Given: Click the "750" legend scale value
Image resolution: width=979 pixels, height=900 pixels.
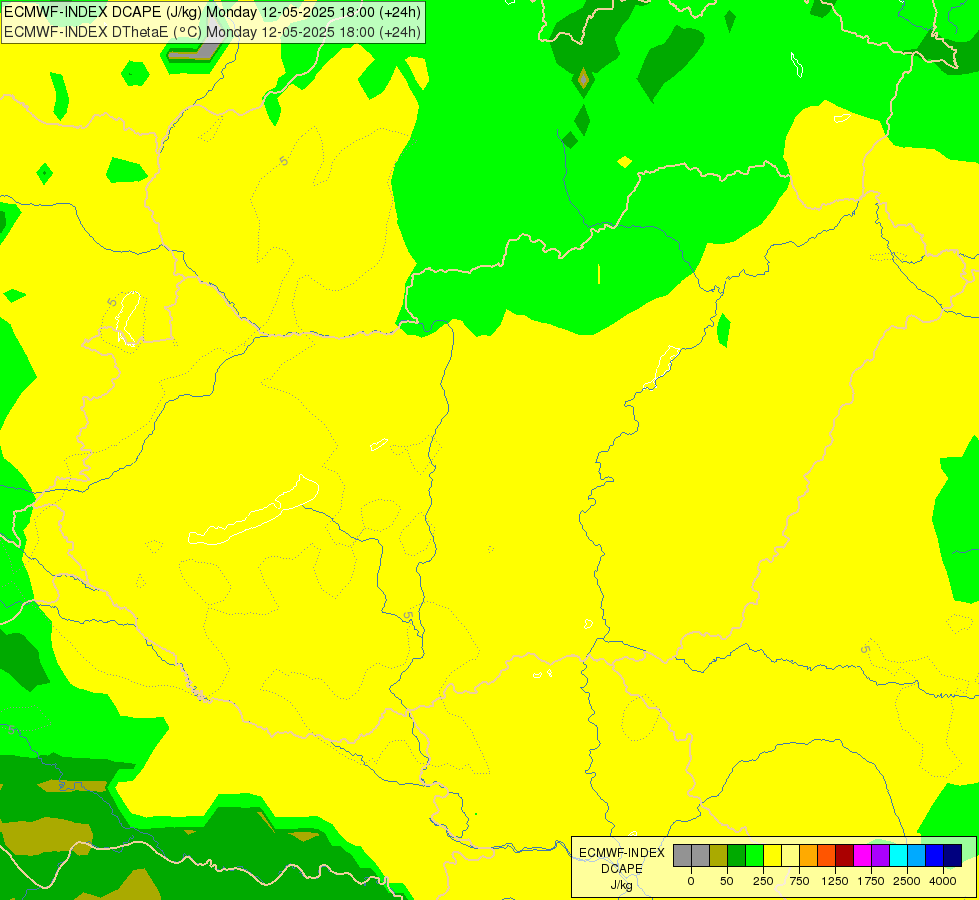Looking at the screenshot, I should (799, 881).
